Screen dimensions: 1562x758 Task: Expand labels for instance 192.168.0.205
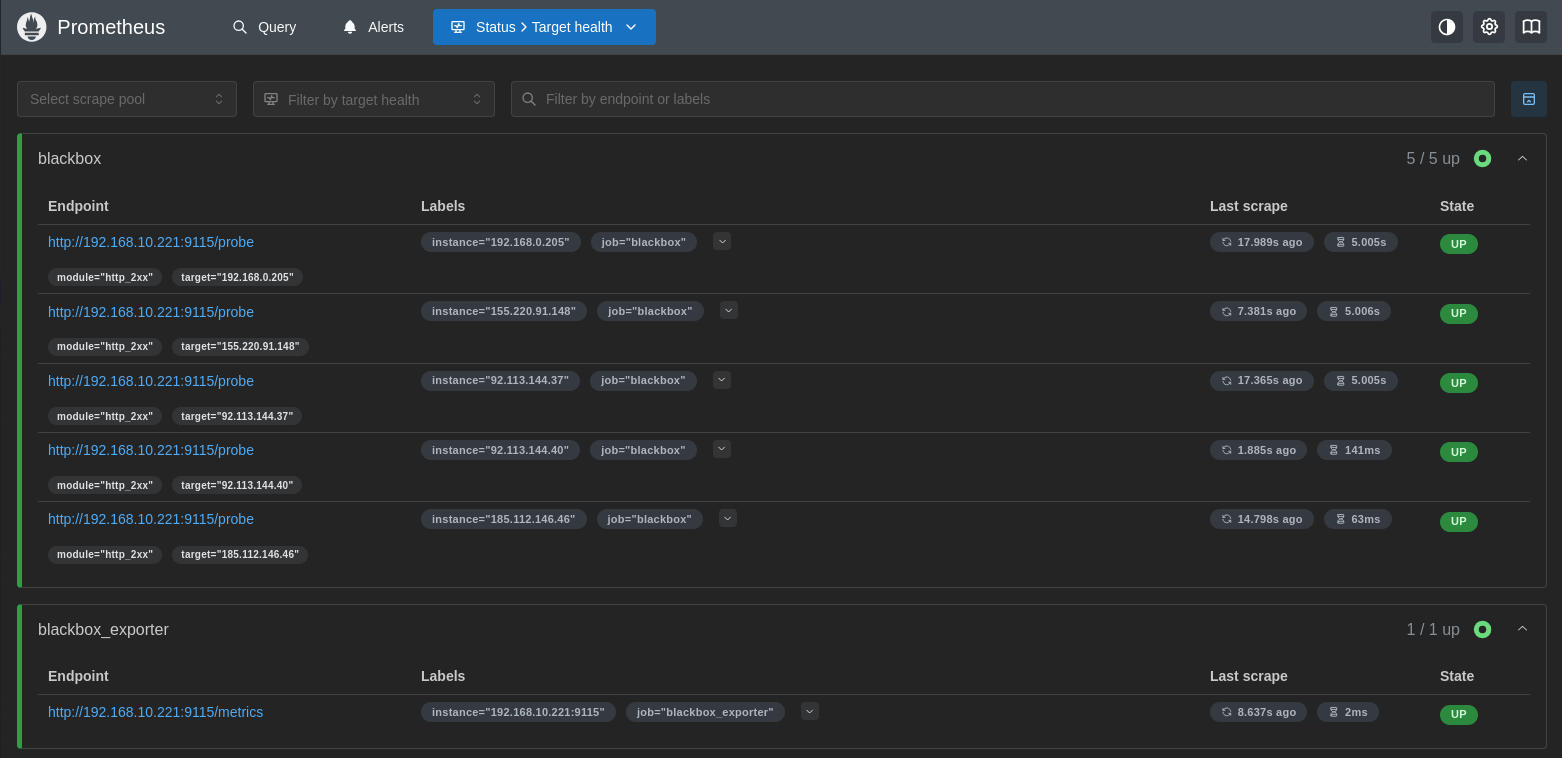[722, 241]
